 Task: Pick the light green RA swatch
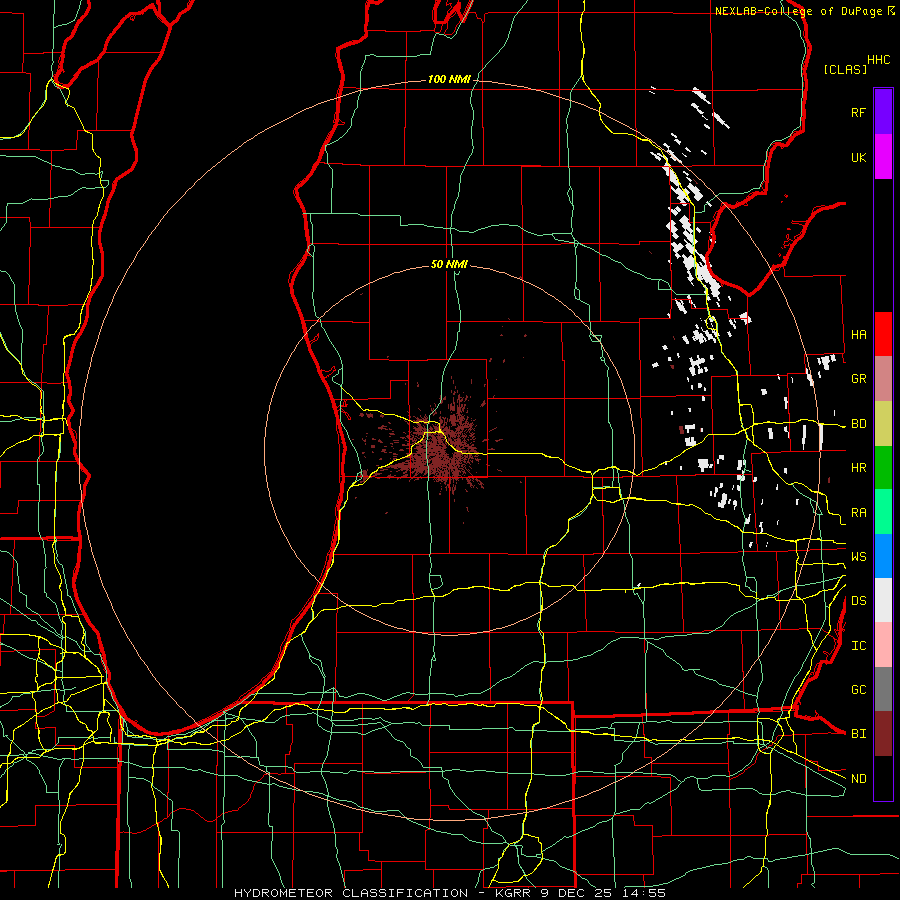[x=883, y=512]
